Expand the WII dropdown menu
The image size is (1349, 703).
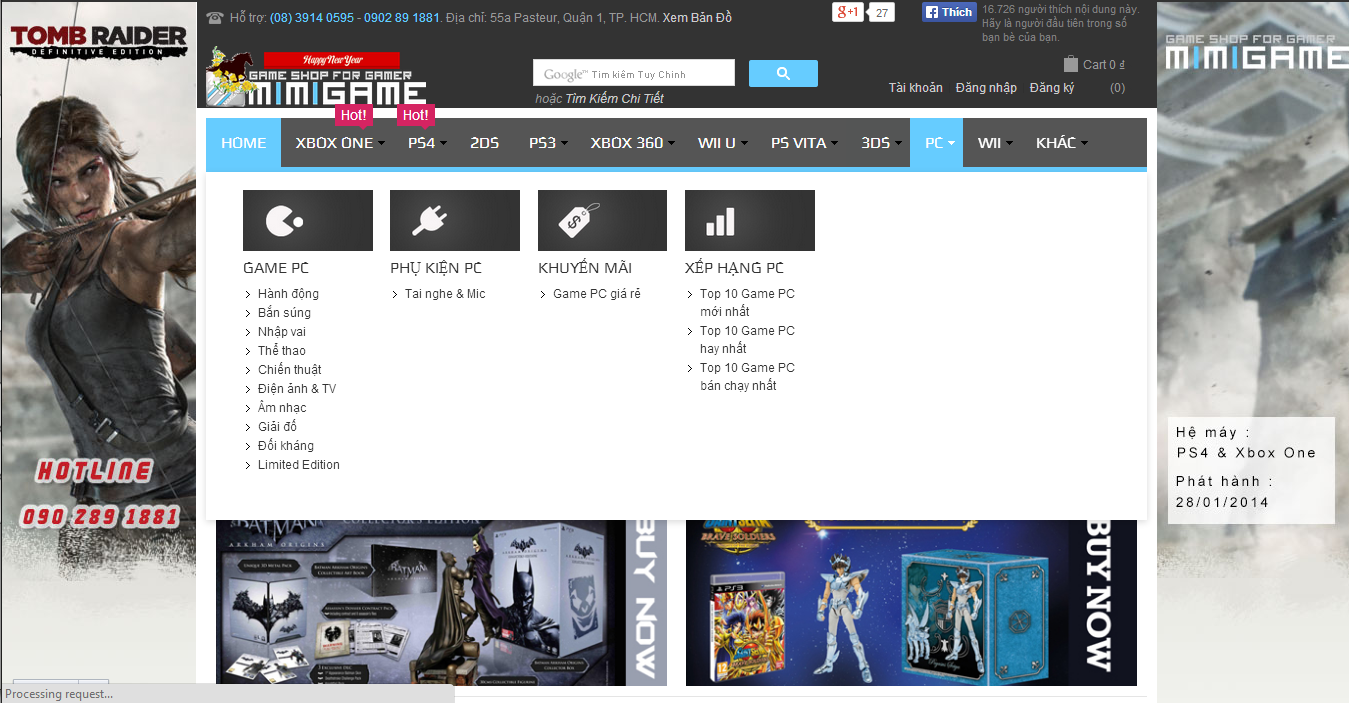point(995,143)
